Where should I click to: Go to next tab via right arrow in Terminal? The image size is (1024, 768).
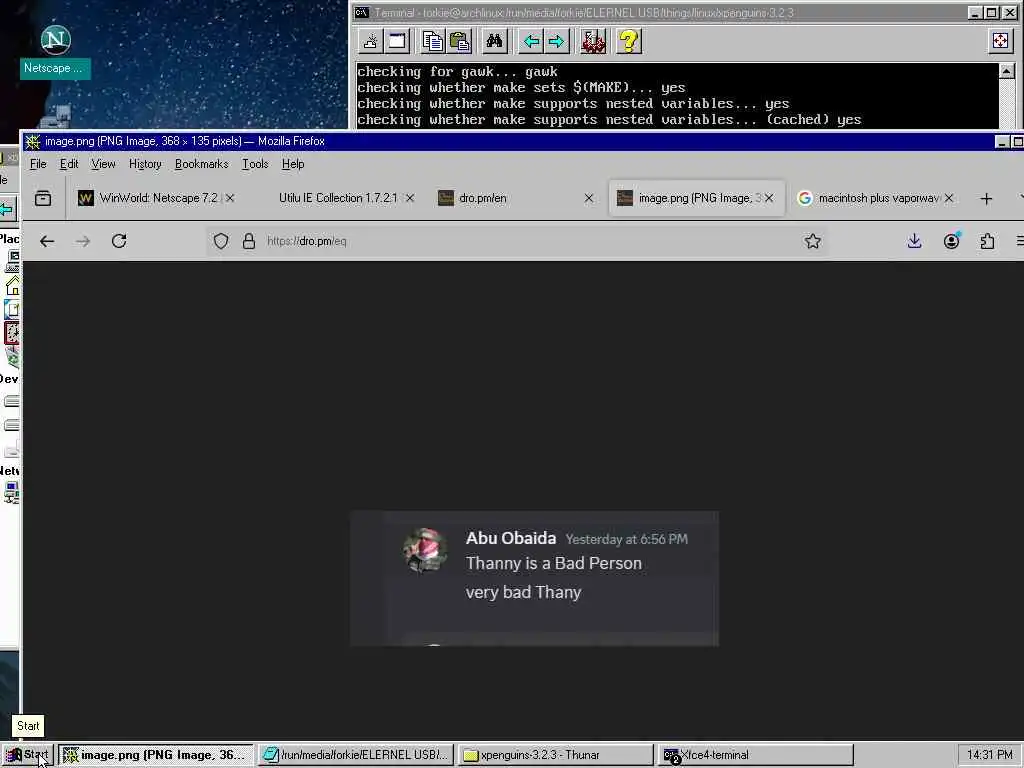coord(557,42)
